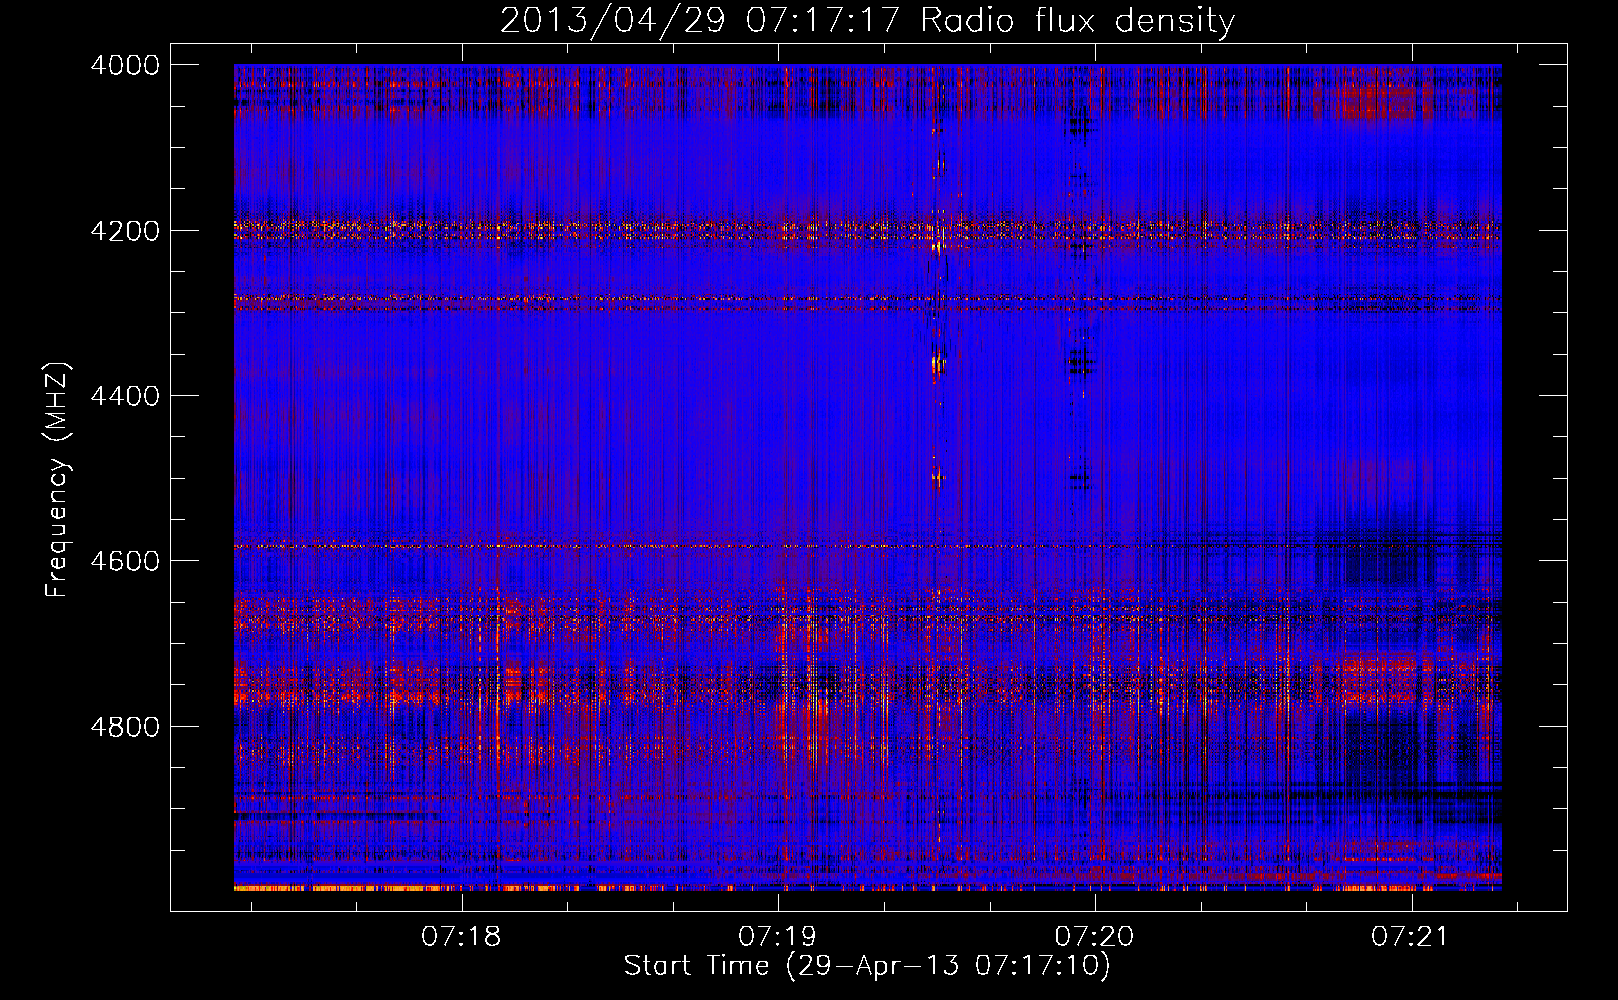
Task: Click the 07:20 time tick label
Action: pyautogui.click(x=1095, y=936)
